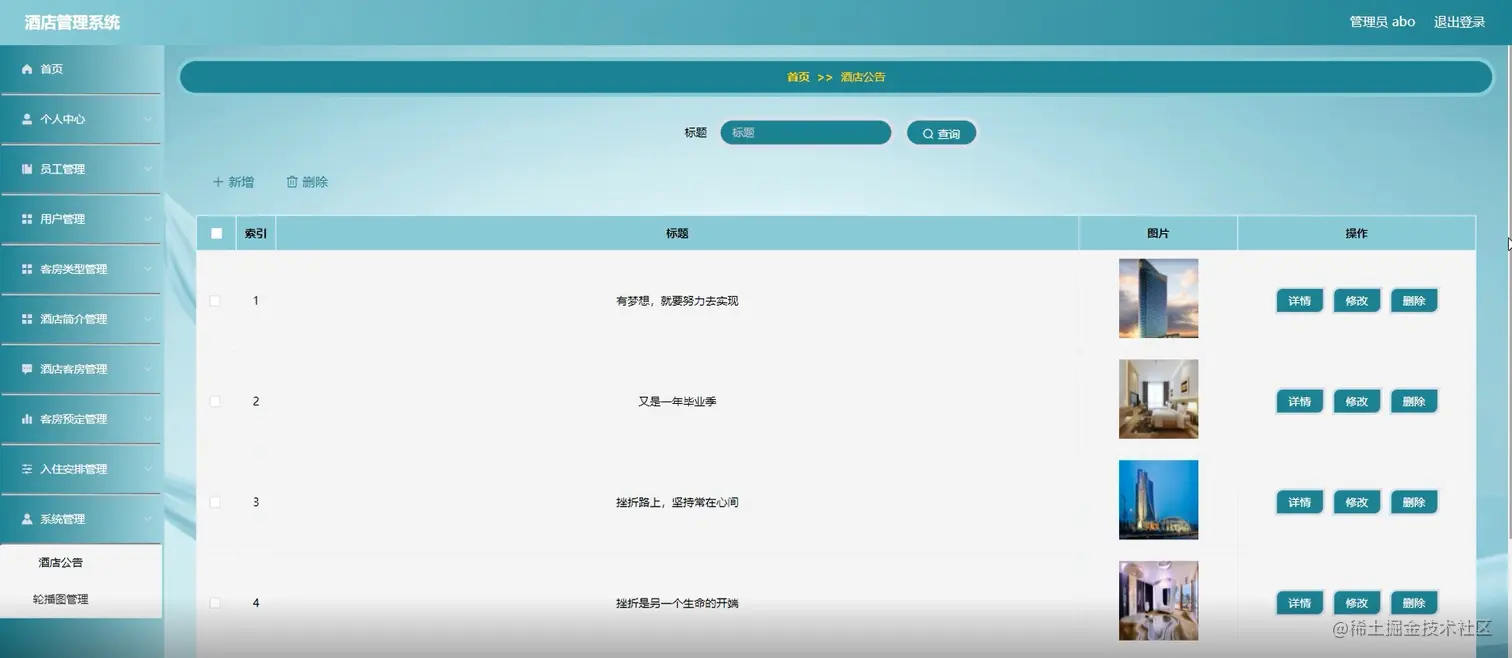Select 员工管理 label in the sidebar
The image size is (1512, 658).
(62, 169)
